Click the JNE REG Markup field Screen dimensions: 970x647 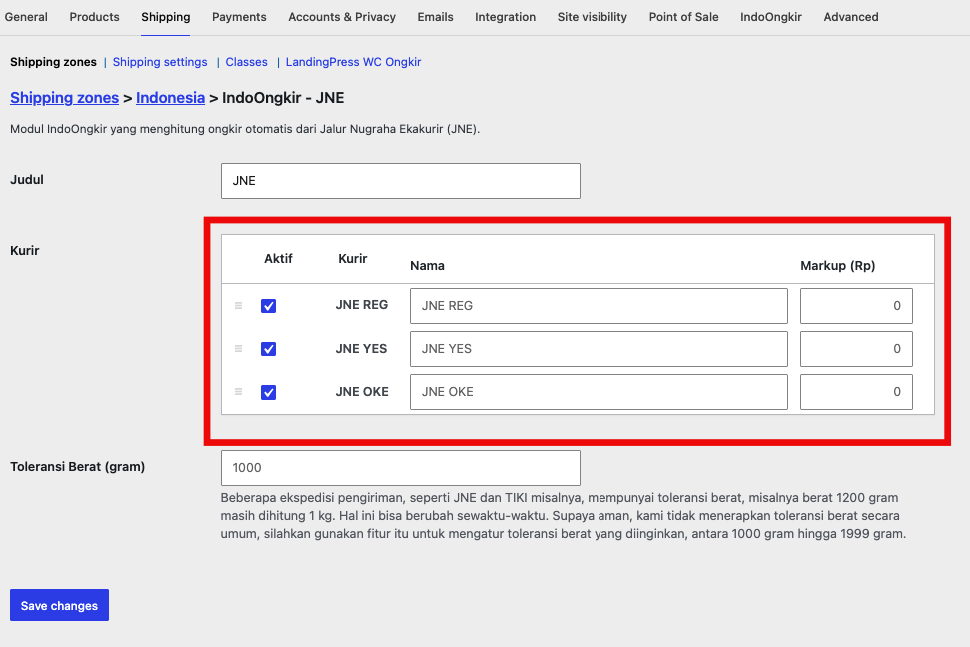[x=856, y=306]
